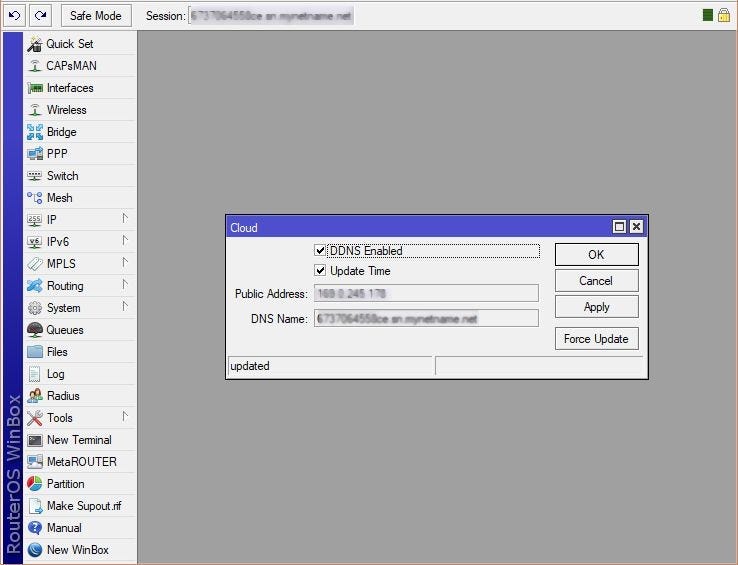The height and width of the screenshot is (565, 738).
Task: Open the Log menu label
Action: pos(56,374)
